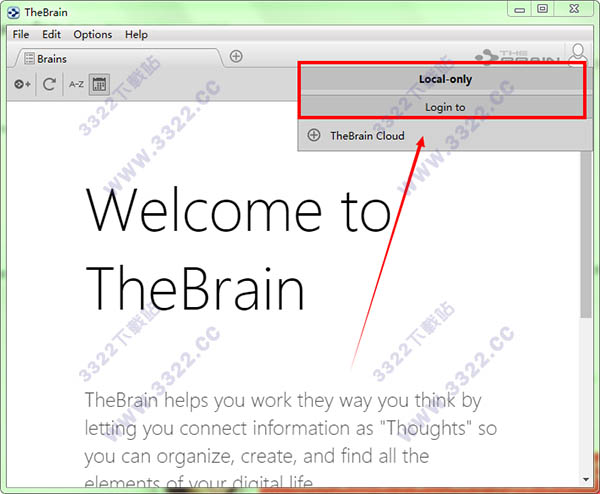This screenshot has height=494, width=600.
Task: Select the Local-only option
Action: coord(445,79)
